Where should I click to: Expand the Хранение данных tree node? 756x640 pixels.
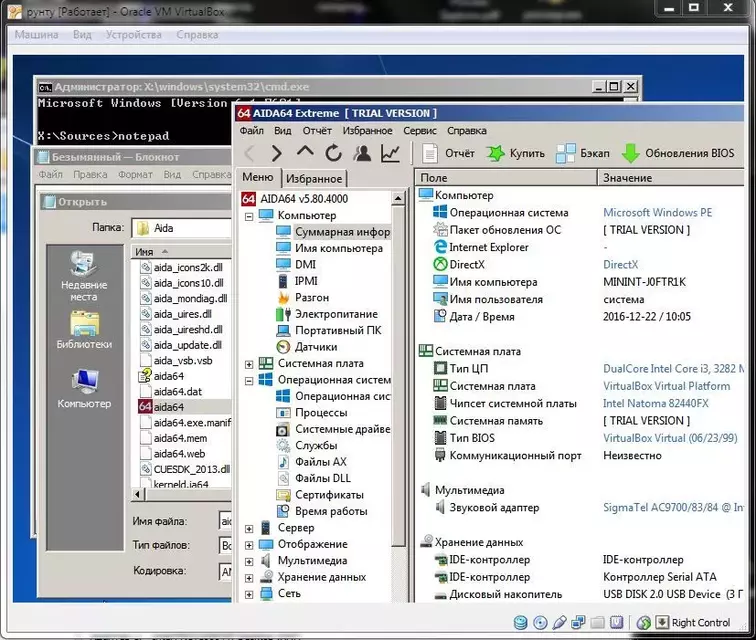(x=249, y=578)
